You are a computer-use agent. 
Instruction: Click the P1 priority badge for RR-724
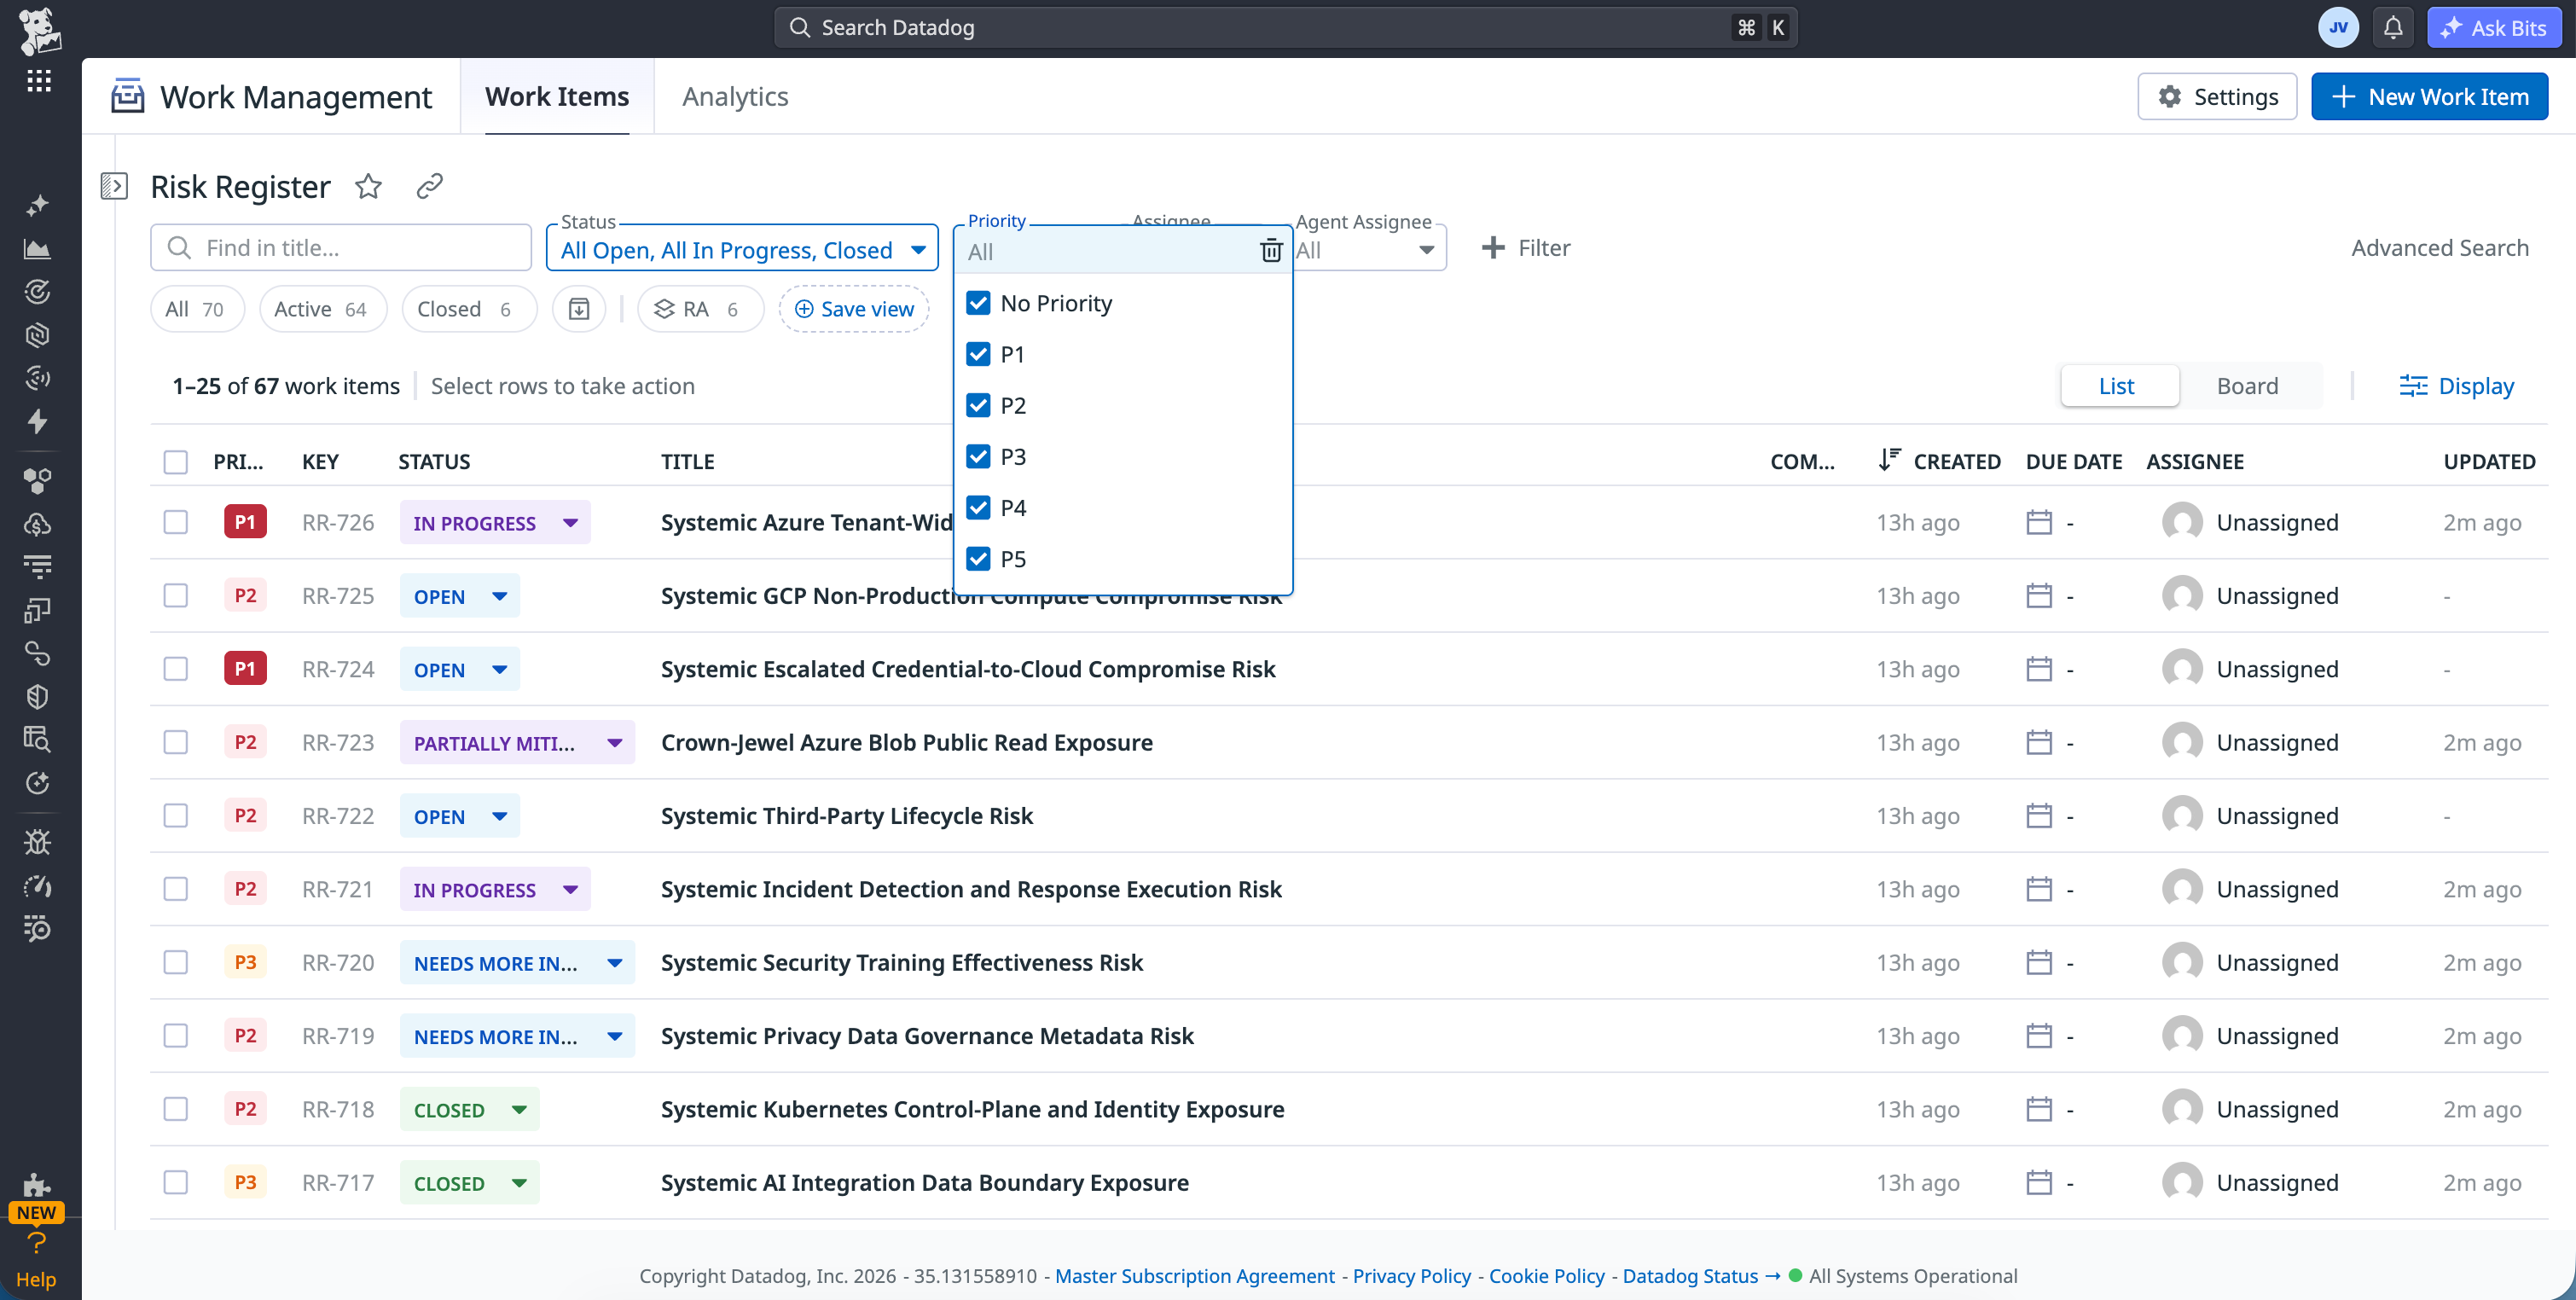(x=245, y=668)
